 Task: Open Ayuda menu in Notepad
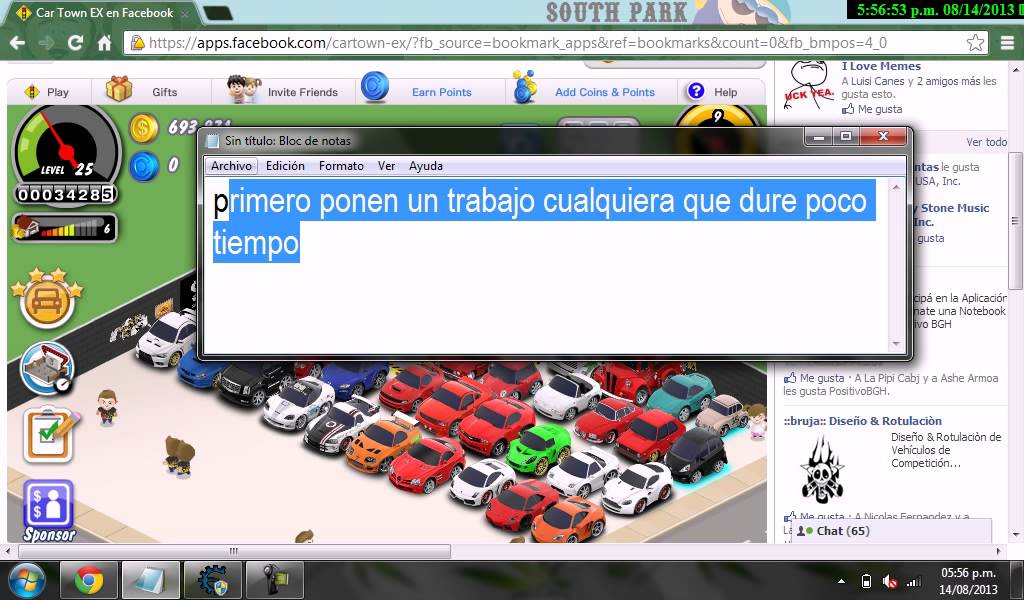426,166
